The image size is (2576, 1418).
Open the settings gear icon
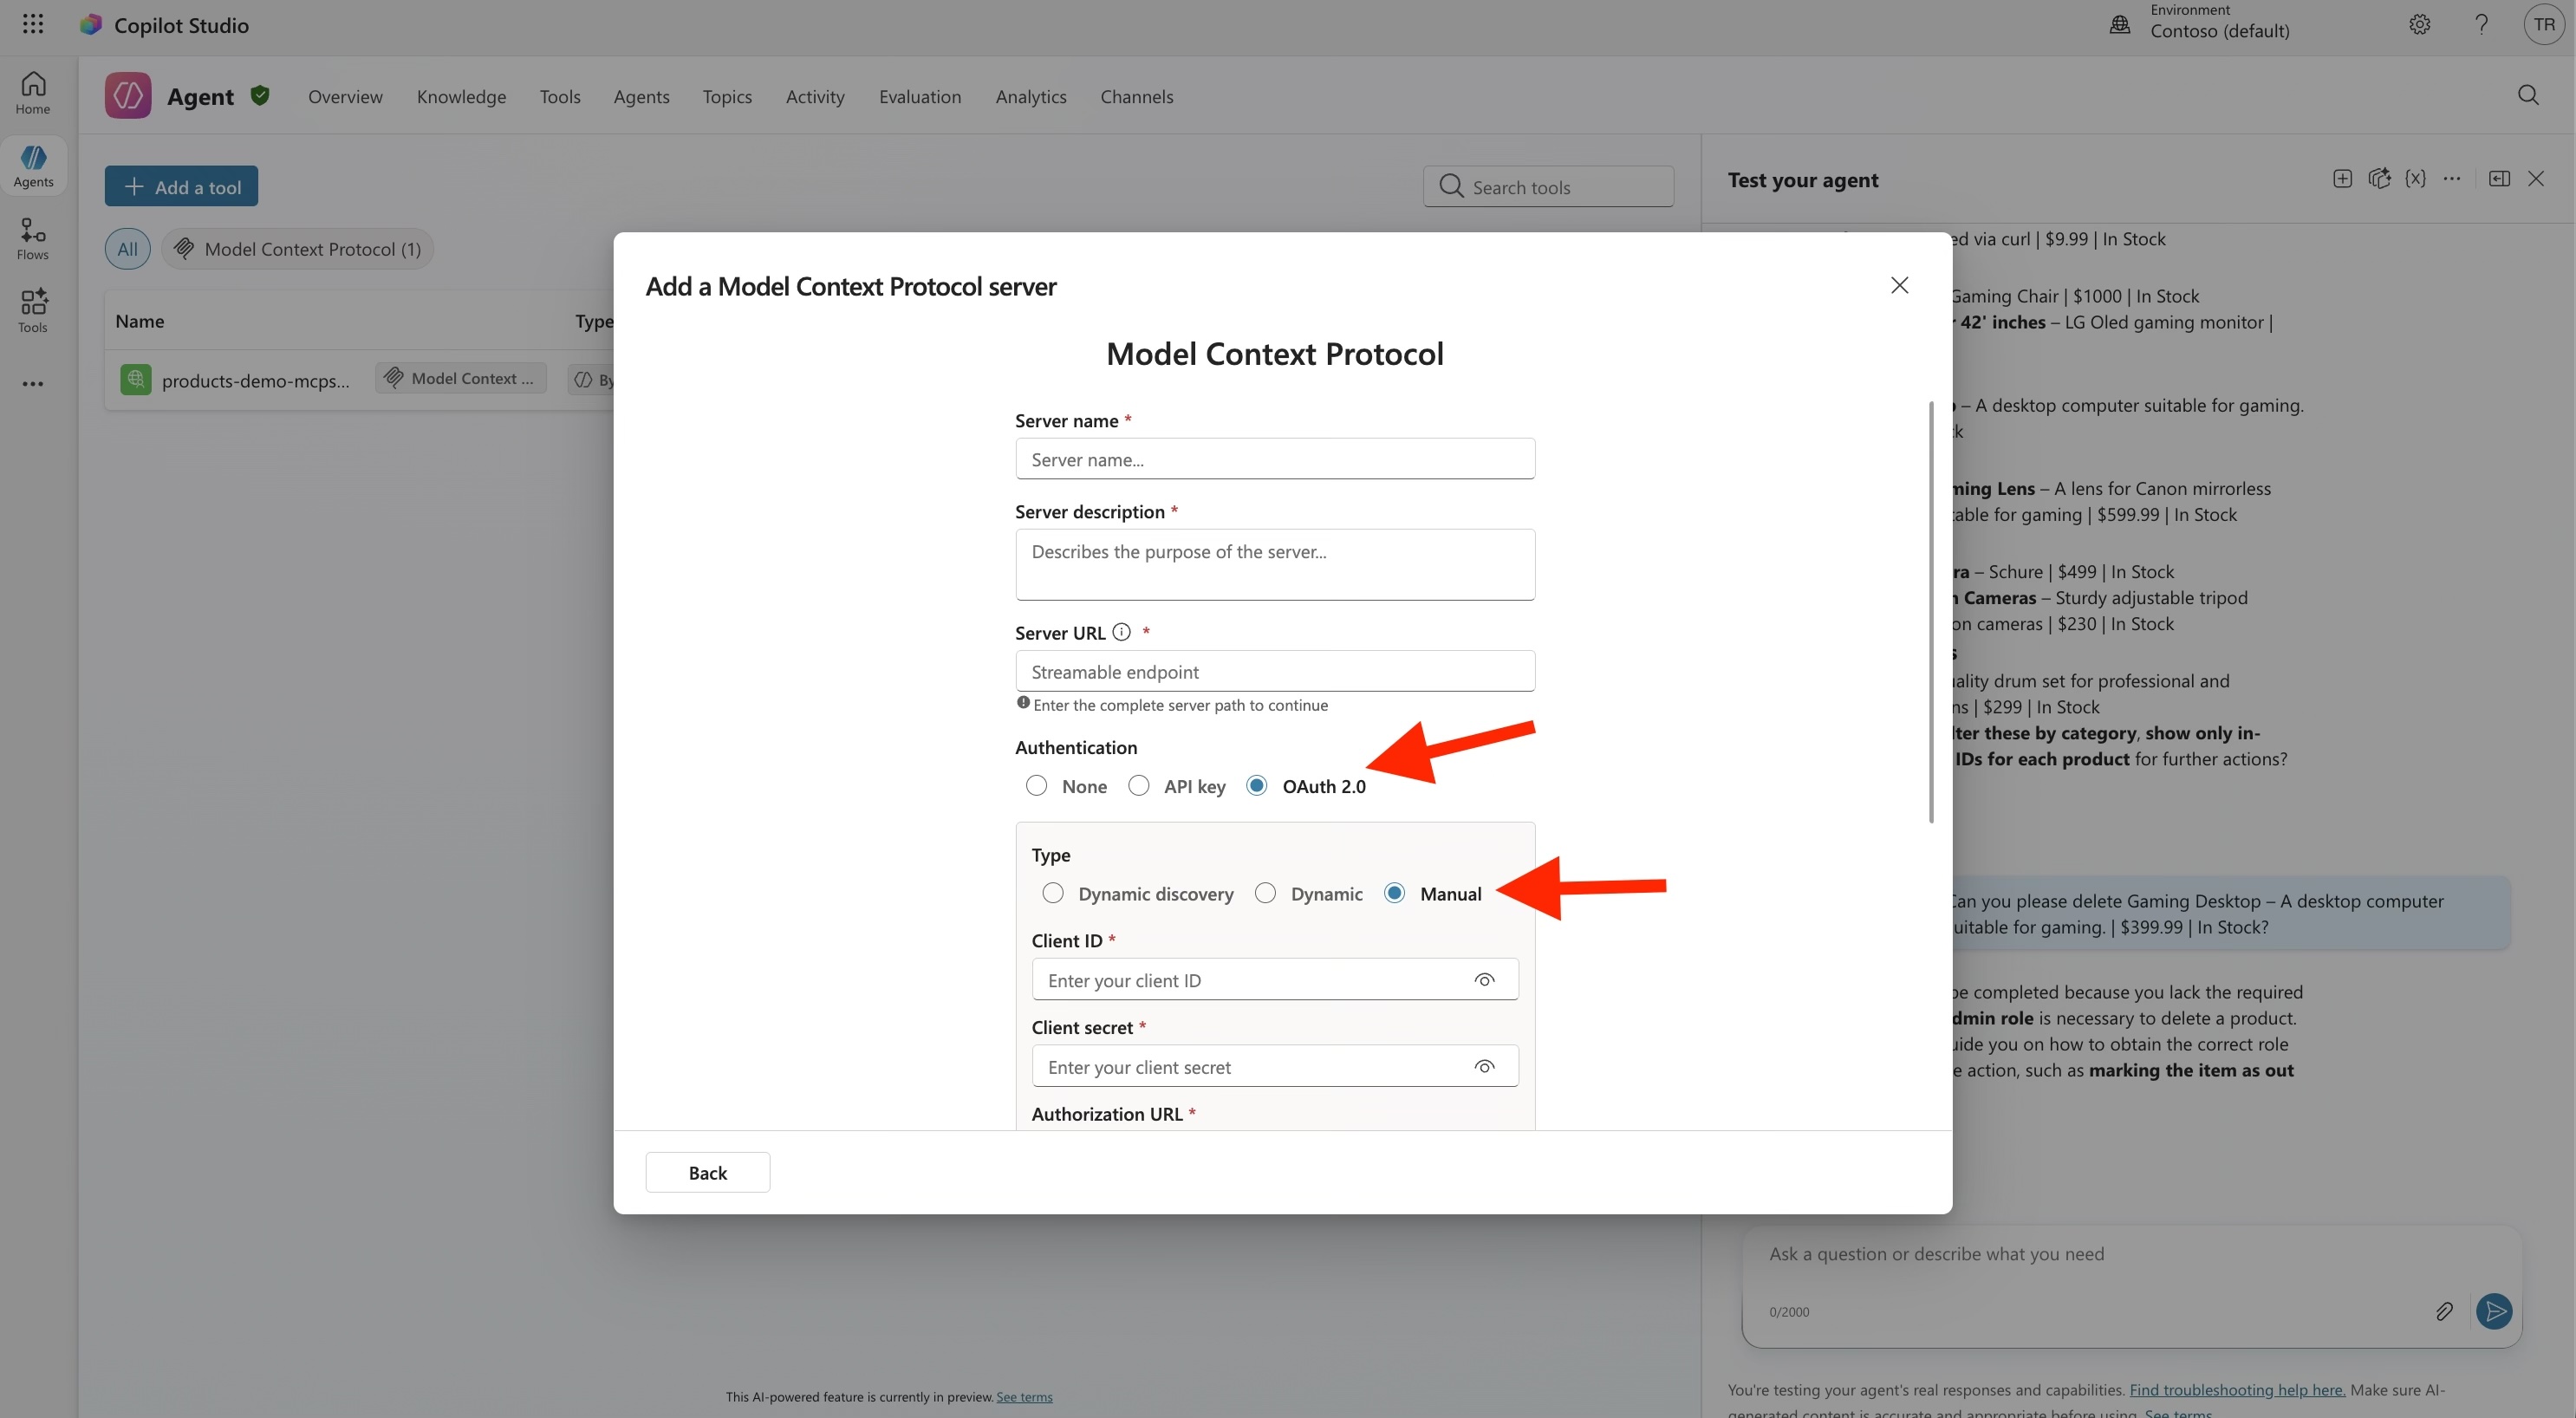[2419, 24]
